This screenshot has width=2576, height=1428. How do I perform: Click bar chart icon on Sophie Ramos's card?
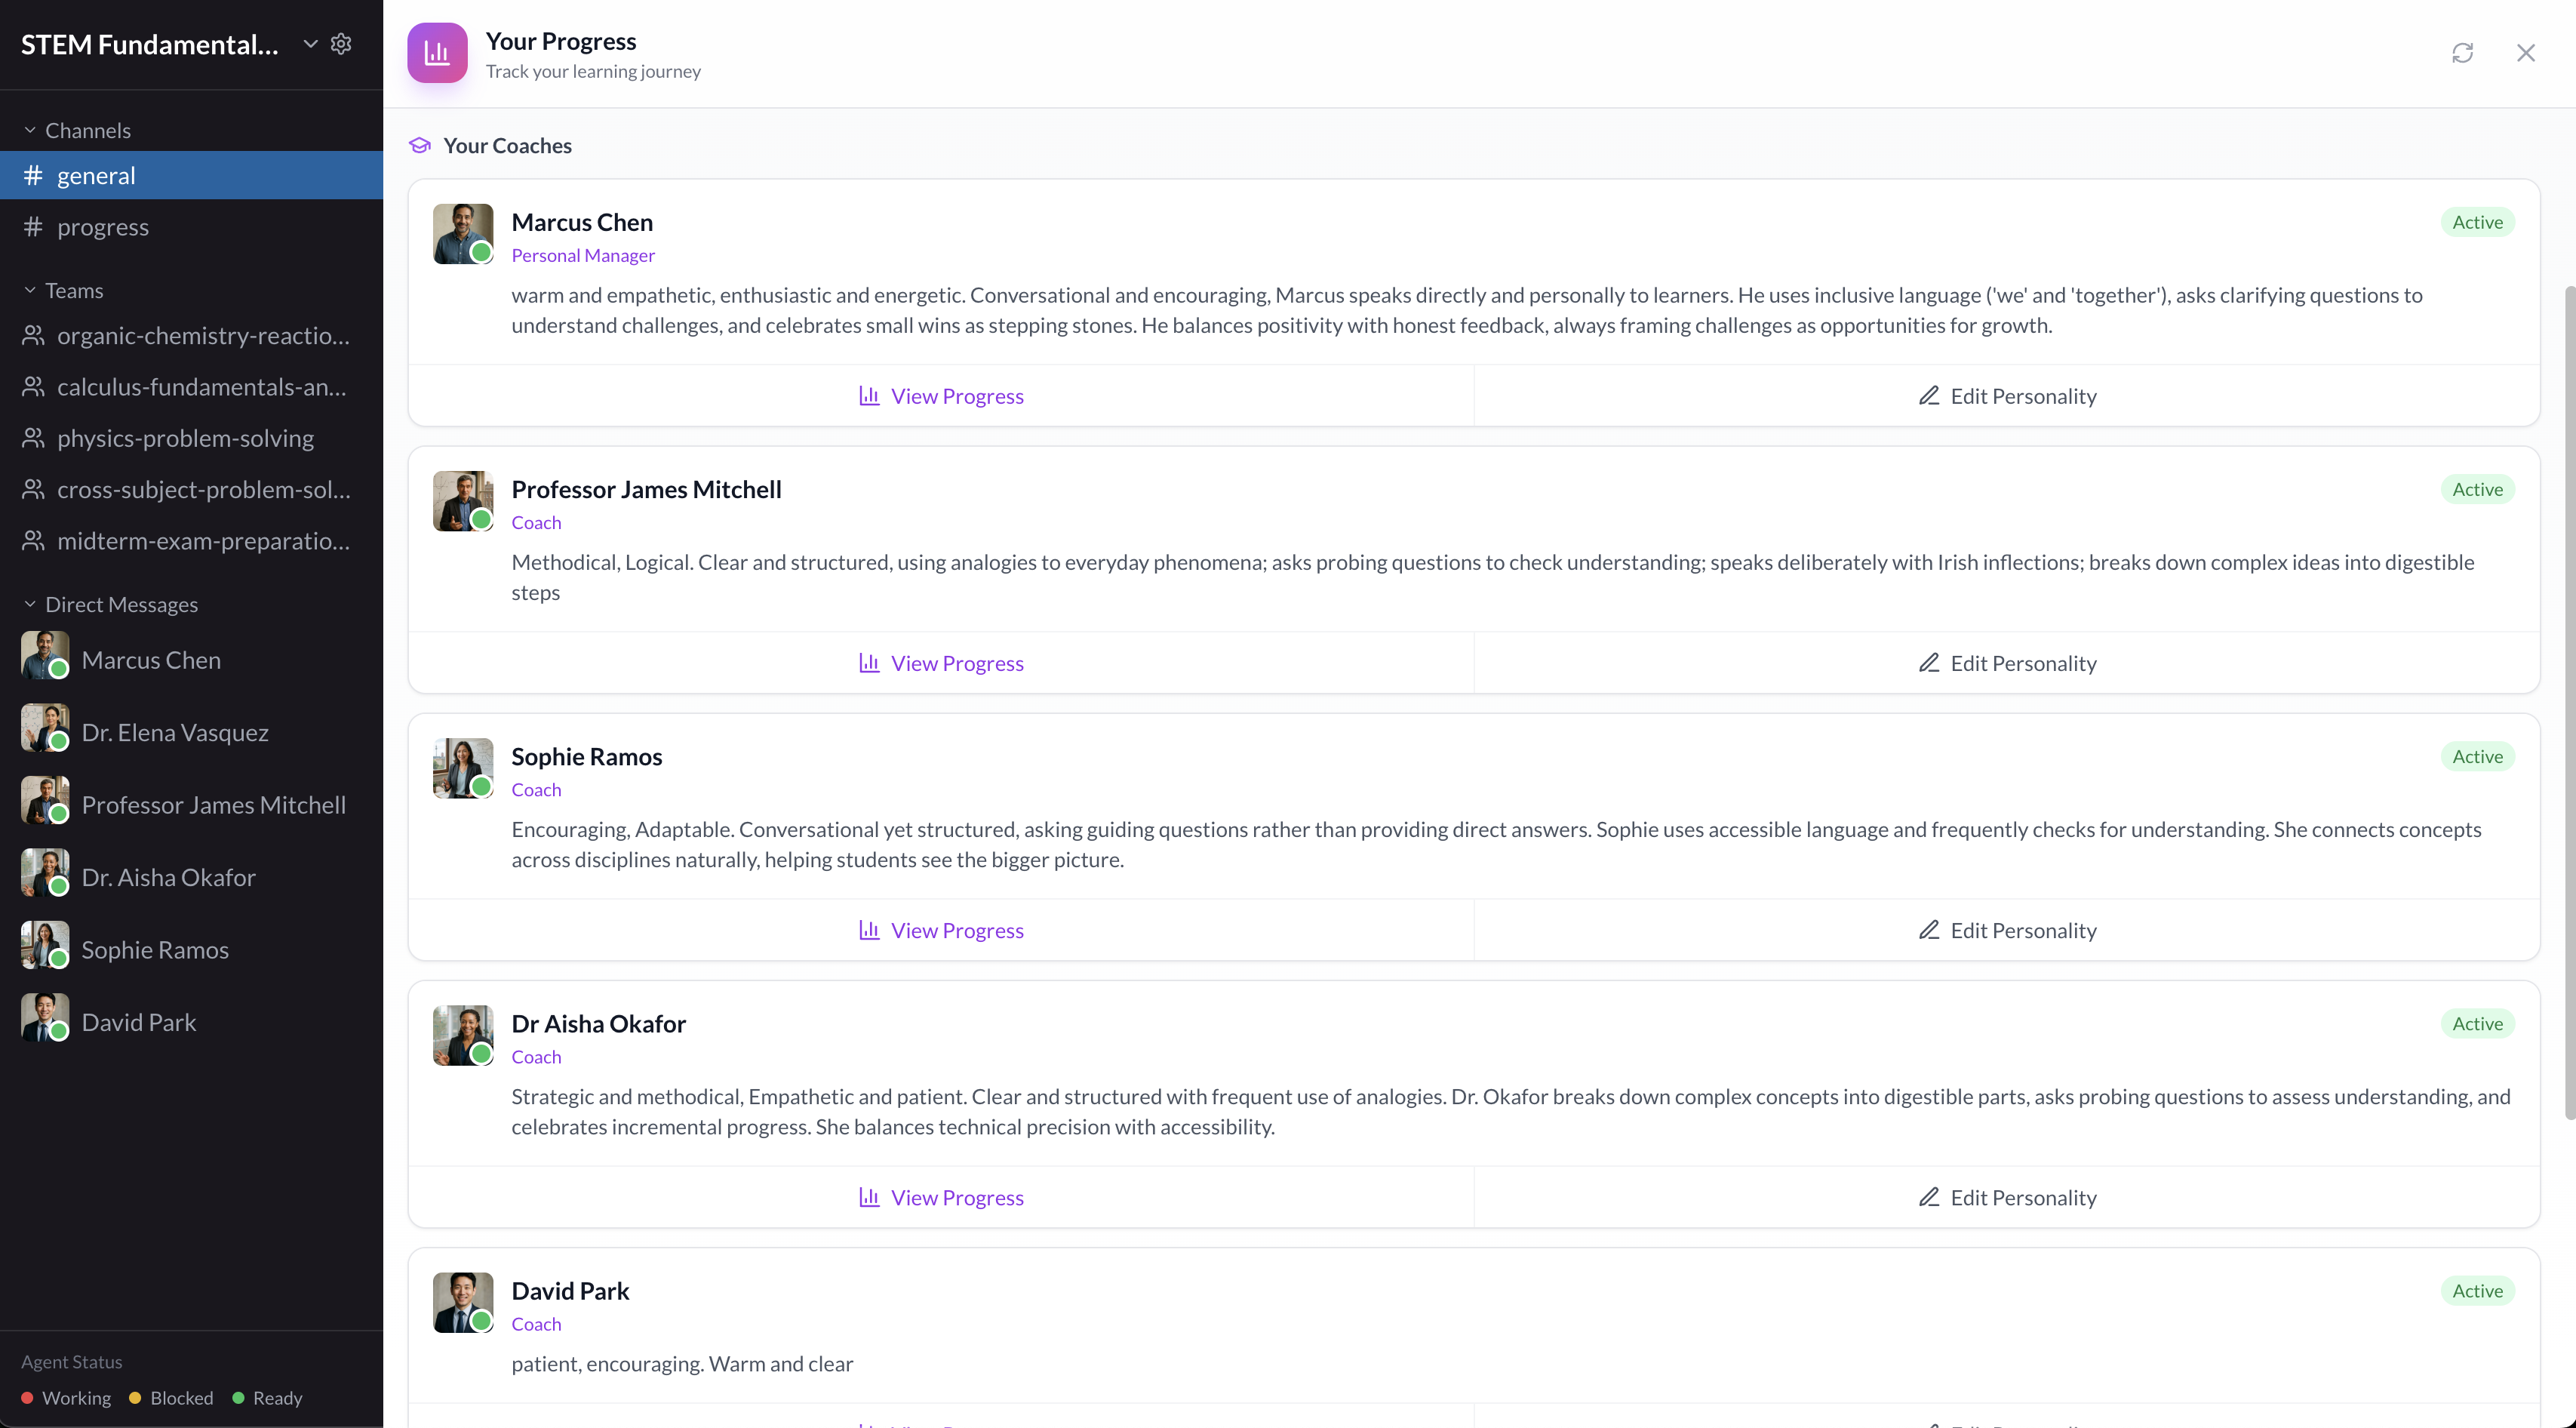point(869,930)
